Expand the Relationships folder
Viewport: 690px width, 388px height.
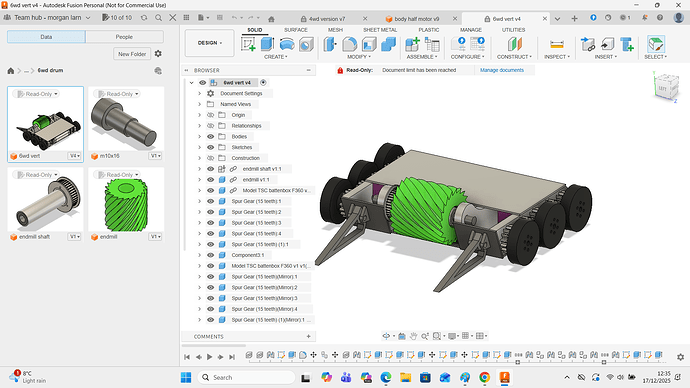(199, 126)
